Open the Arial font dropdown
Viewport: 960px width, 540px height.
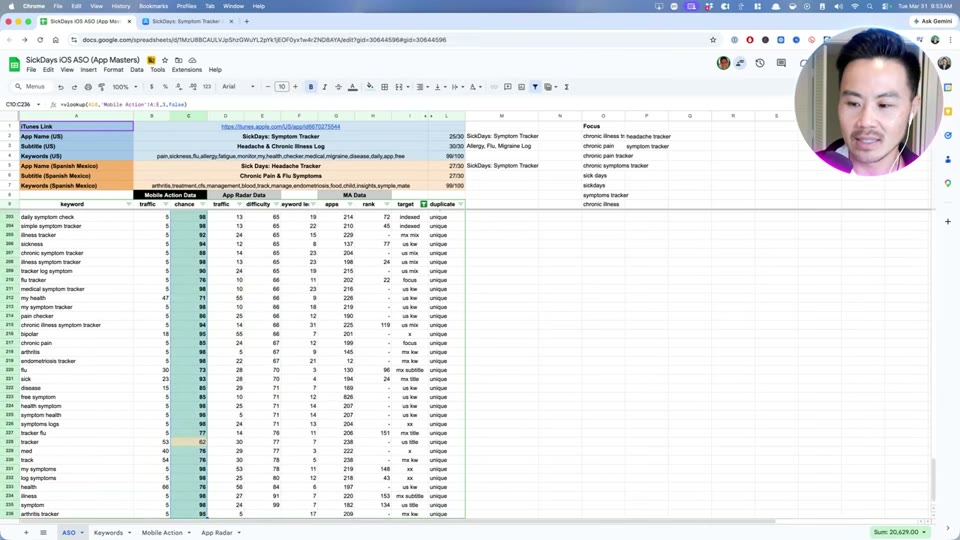tap(238, 87)
